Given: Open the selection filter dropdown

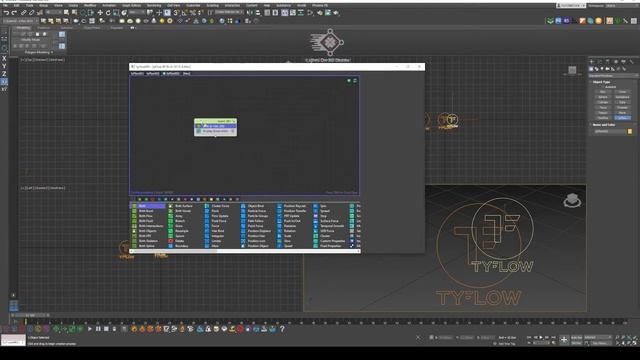Looking at the screenshot, I should [x=53, y=13].
